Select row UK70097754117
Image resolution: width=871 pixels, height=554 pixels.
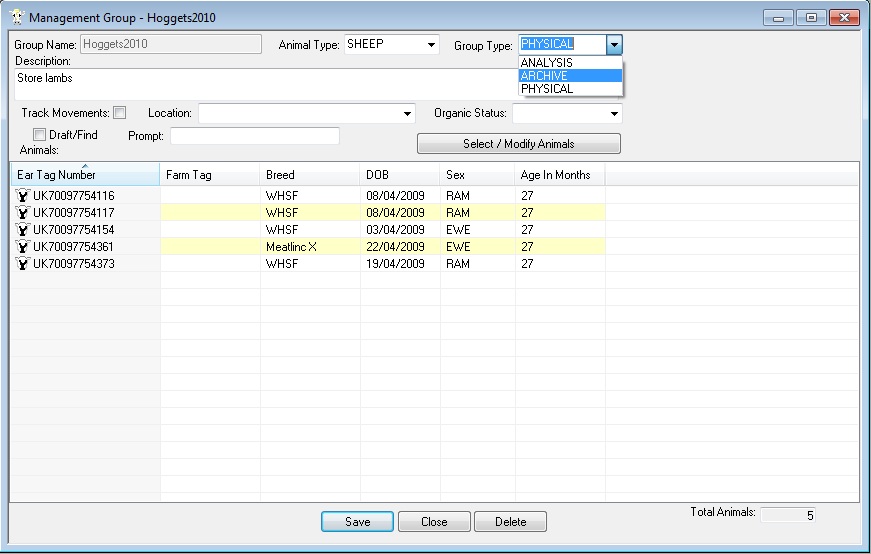click(308, 212)
